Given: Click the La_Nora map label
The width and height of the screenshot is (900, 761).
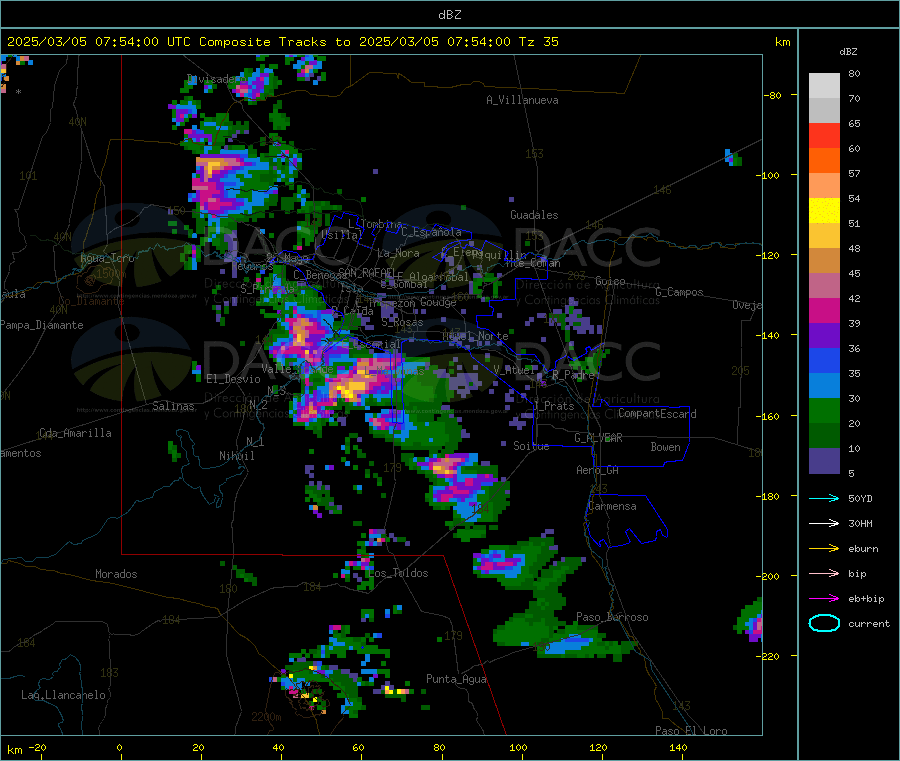Looking at the screenshot, I should coord(398,253).
